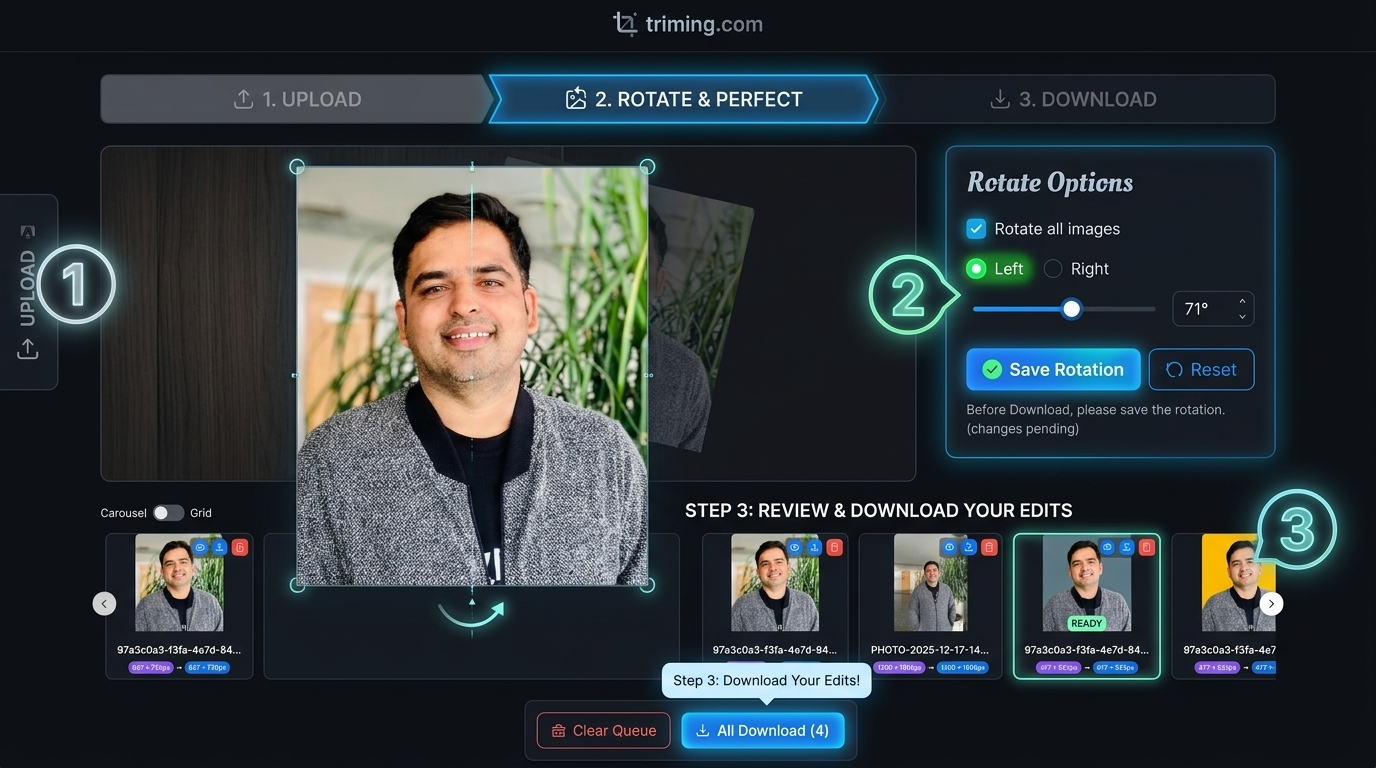Grab the top-right corner crop handle
Screen dimensions: 1376x768
click(647, 166)
